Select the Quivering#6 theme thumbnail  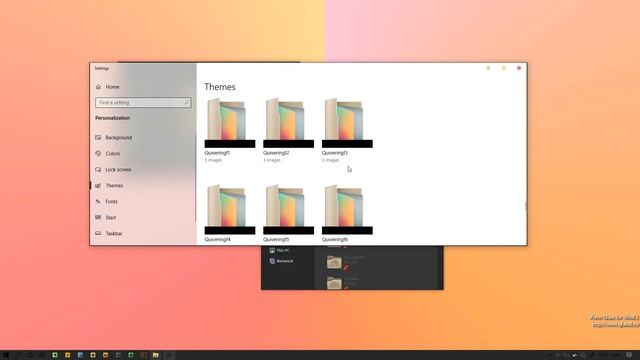[347, 209]
